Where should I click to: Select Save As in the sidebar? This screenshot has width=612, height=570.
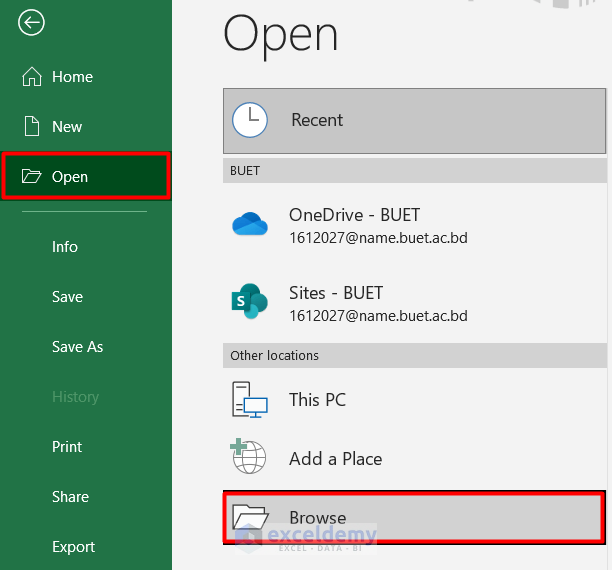[86, 347]
